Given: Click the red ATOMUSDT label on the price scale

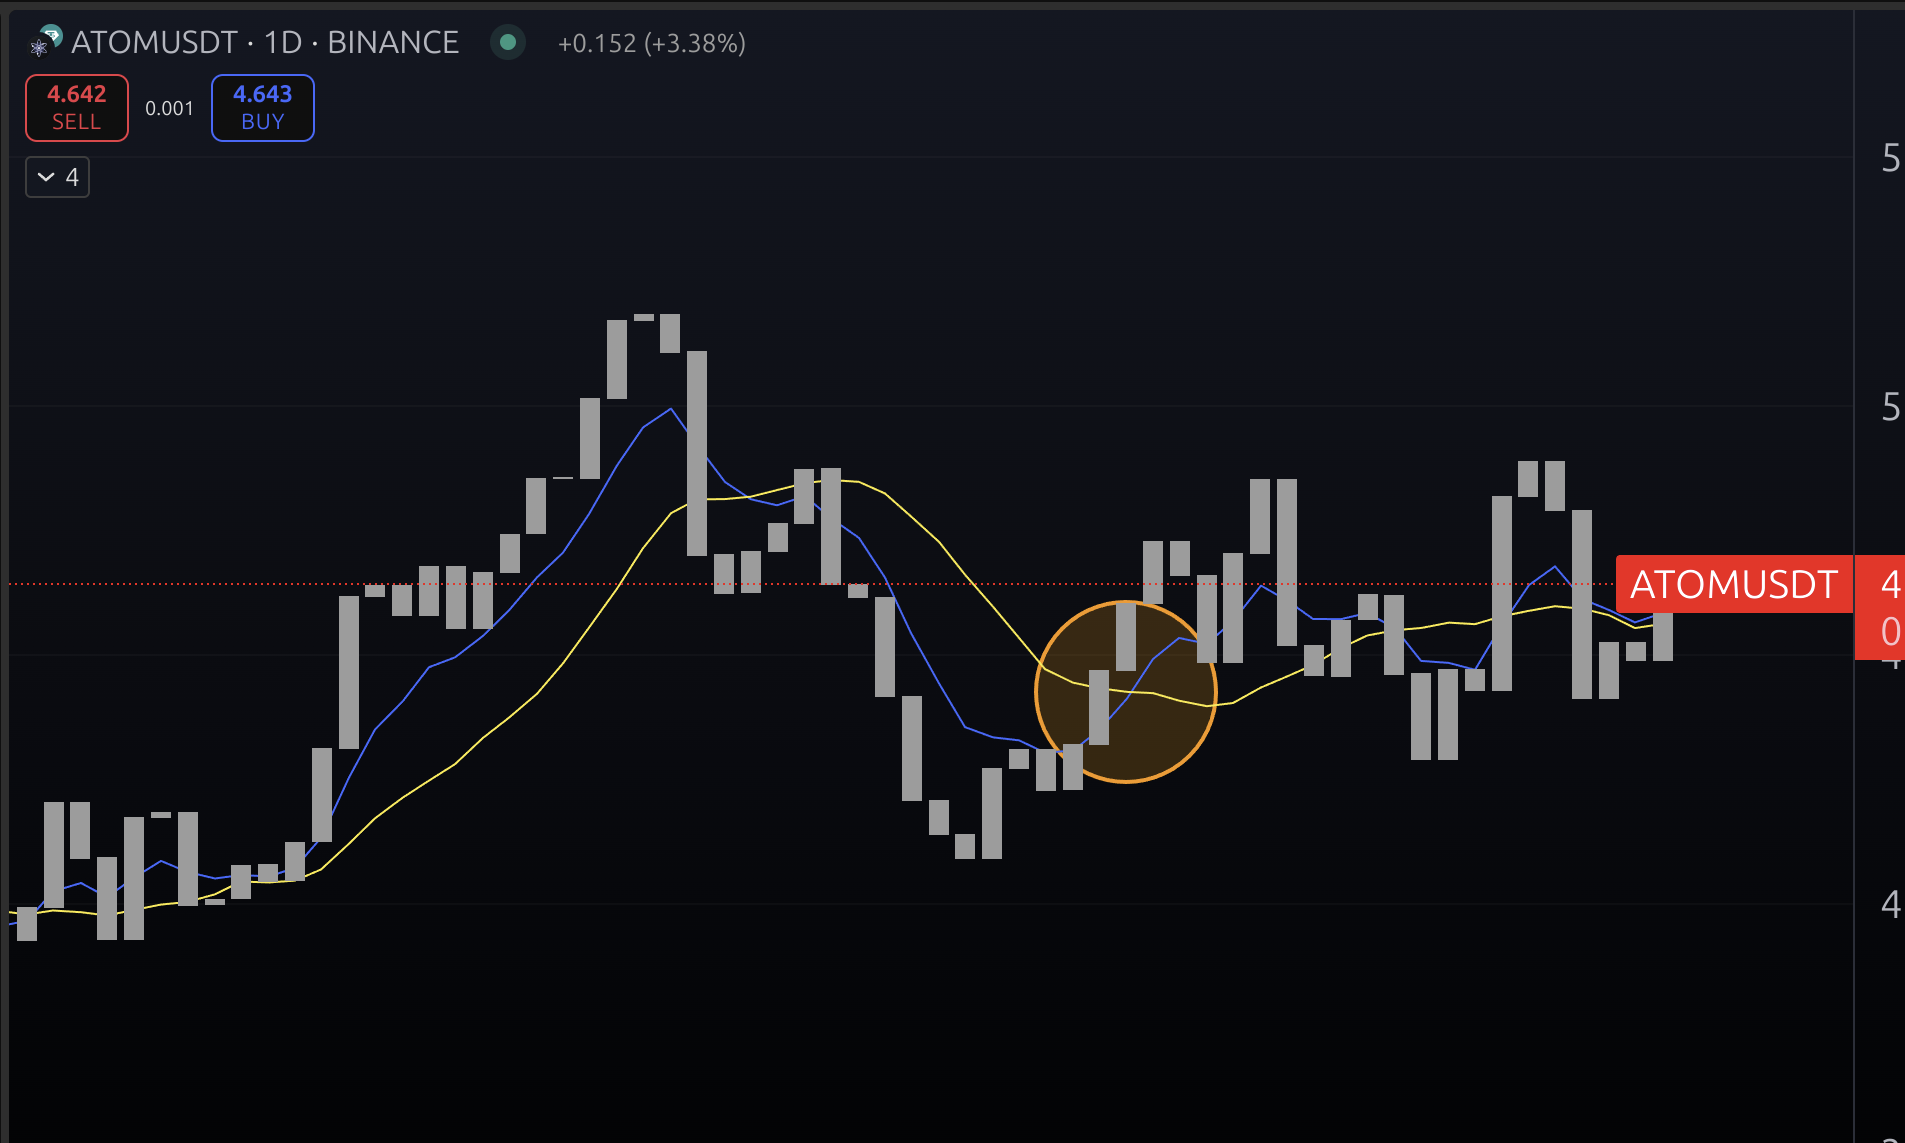Looking at the screenshot, I should pos(1735,584).
